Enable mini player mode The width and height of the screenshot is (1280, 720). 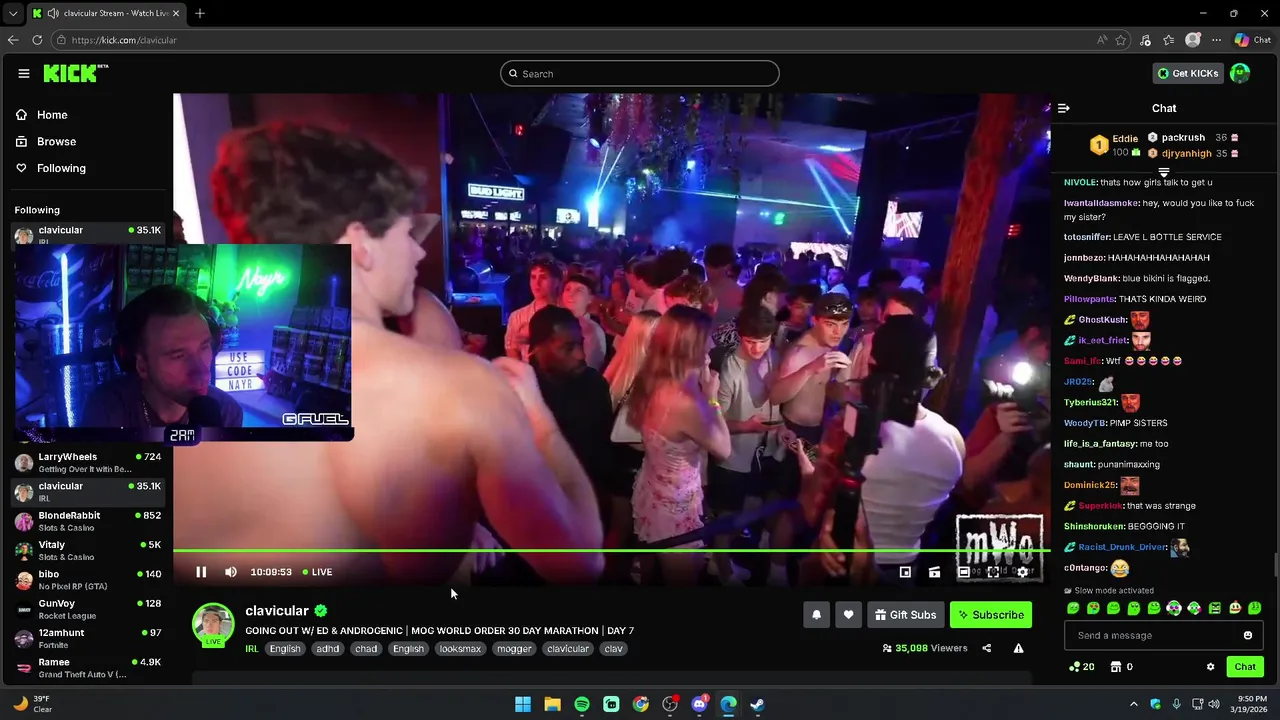[905, 572]
